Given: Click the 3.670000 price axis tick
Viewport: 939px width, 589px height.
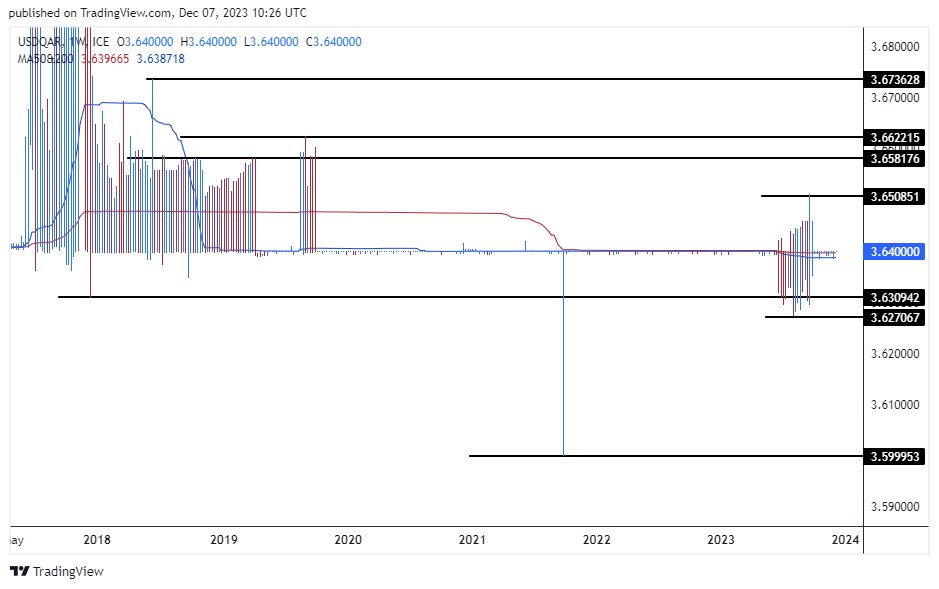Looking at the screenshot, I should (x=895, y=98).
